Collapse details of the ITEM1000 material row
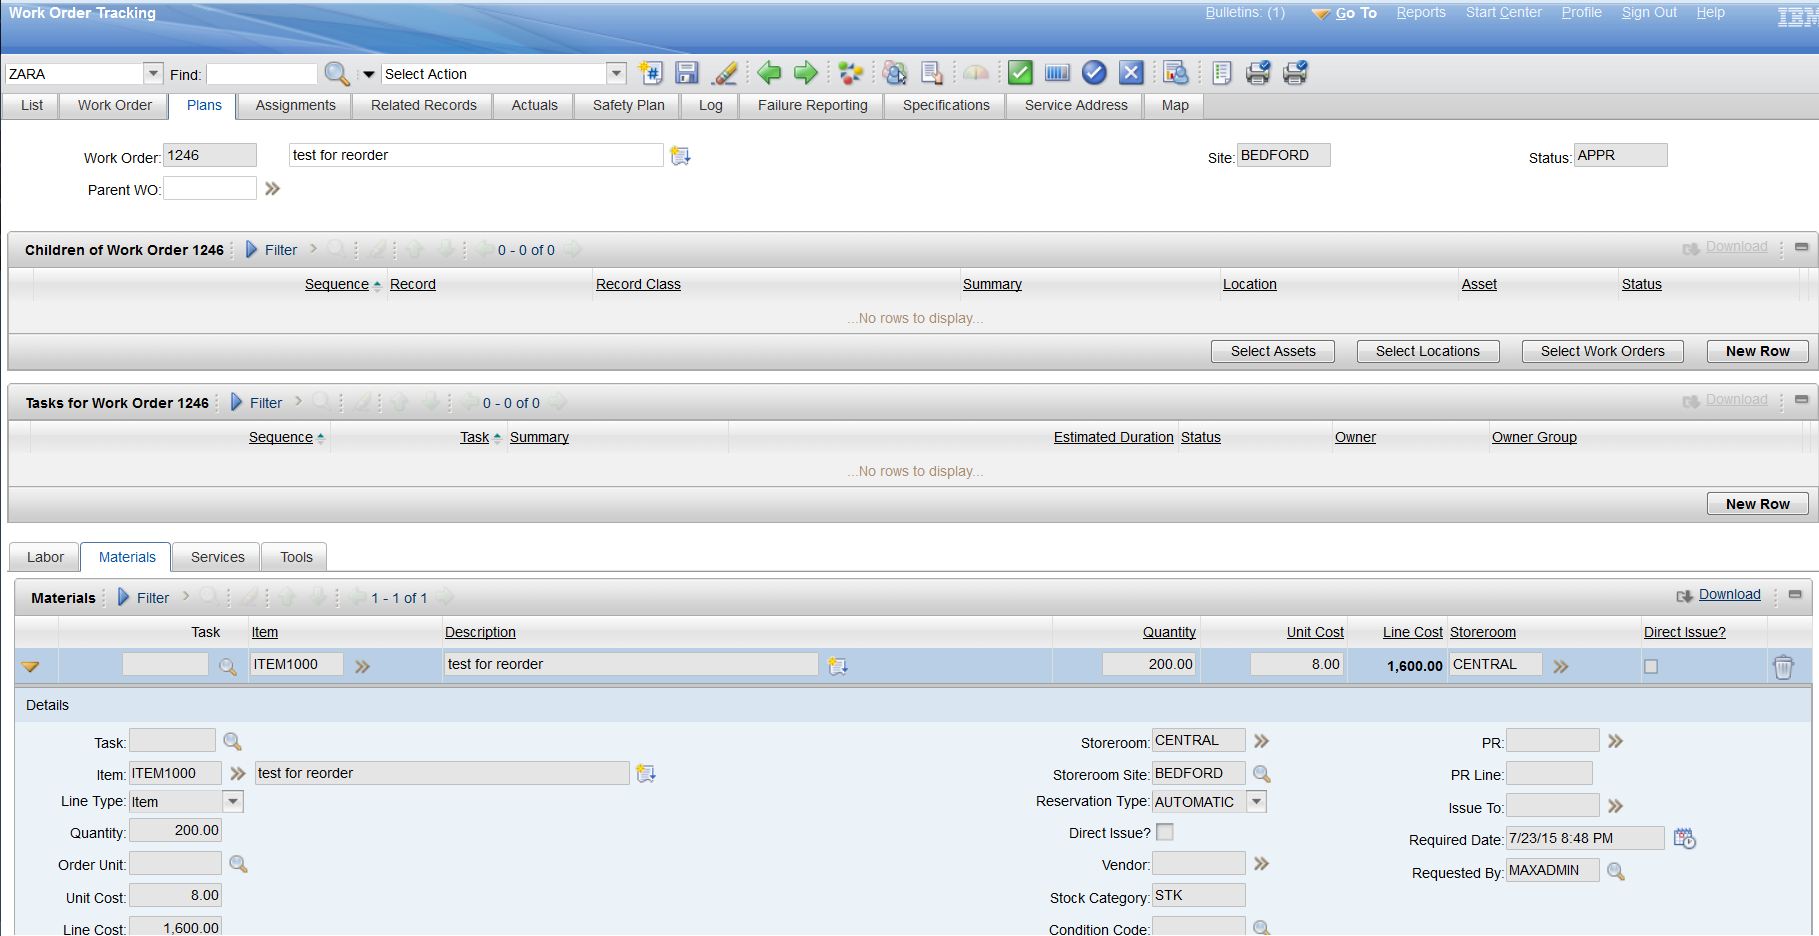Viewport: 1819px width, 936px height. point(30,667)
